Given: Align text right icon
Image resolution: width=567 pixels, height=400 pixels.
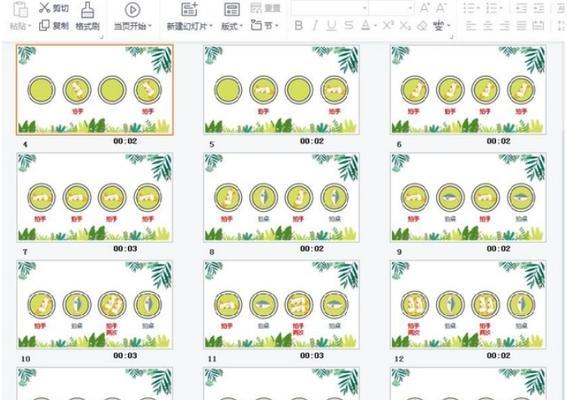Looking at the screenshot, I should tap(504, 25).
